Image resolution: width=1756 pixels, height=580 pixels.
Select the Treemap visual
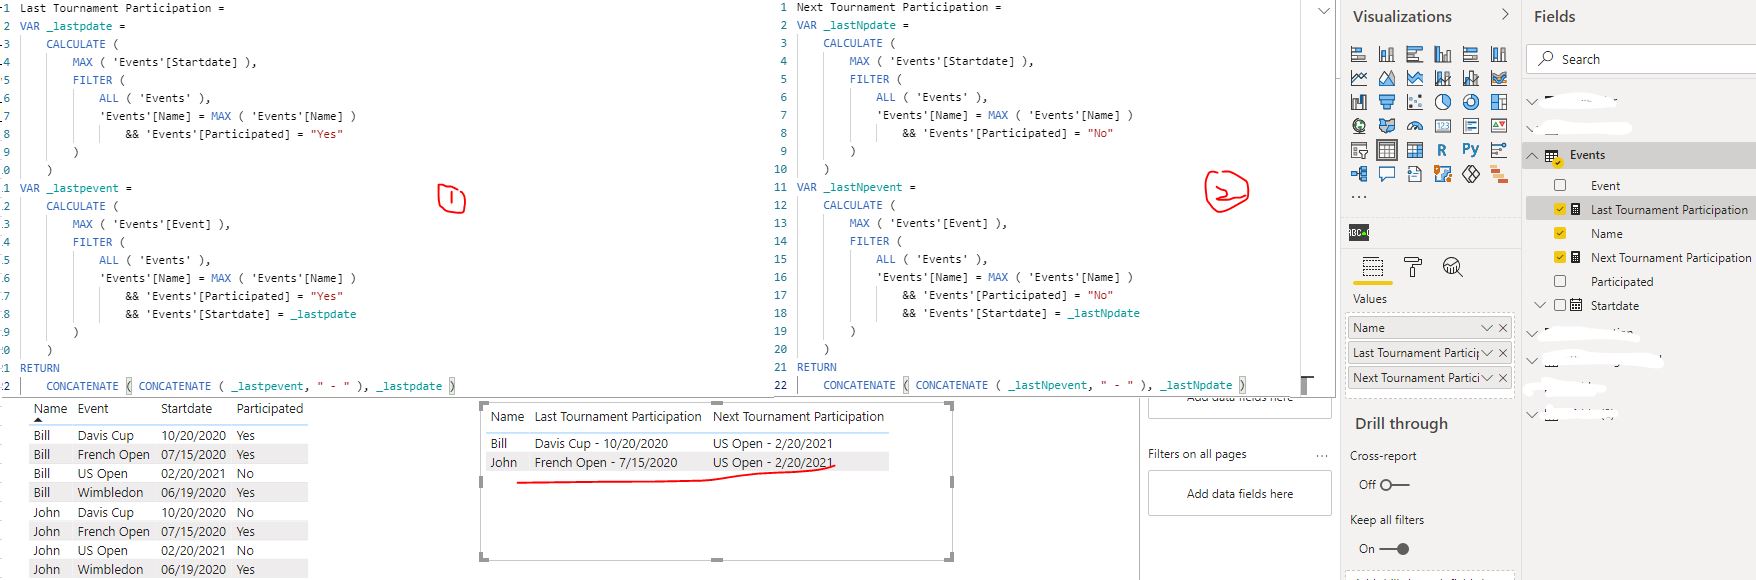(x=1498, y=102)
